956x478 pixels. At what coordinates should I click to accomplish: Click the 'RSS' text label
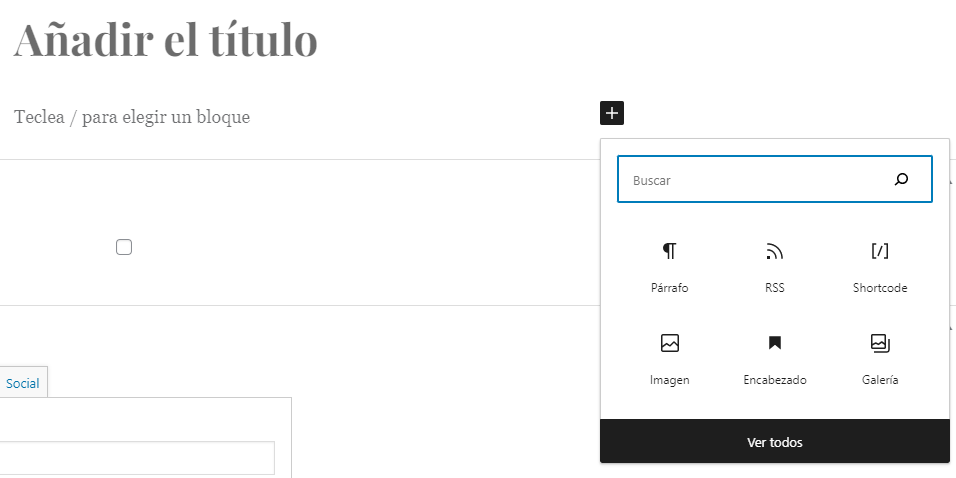(774, 288)
